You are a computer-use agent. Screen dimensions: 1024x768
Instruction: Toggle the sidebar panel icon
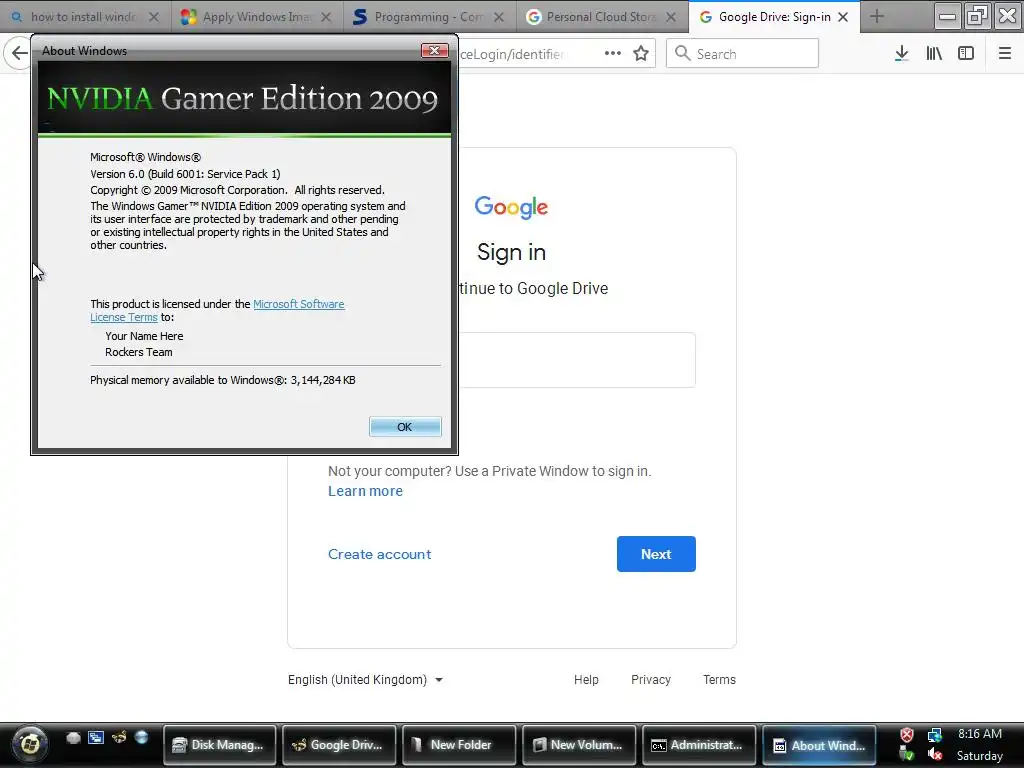point(966,54)
